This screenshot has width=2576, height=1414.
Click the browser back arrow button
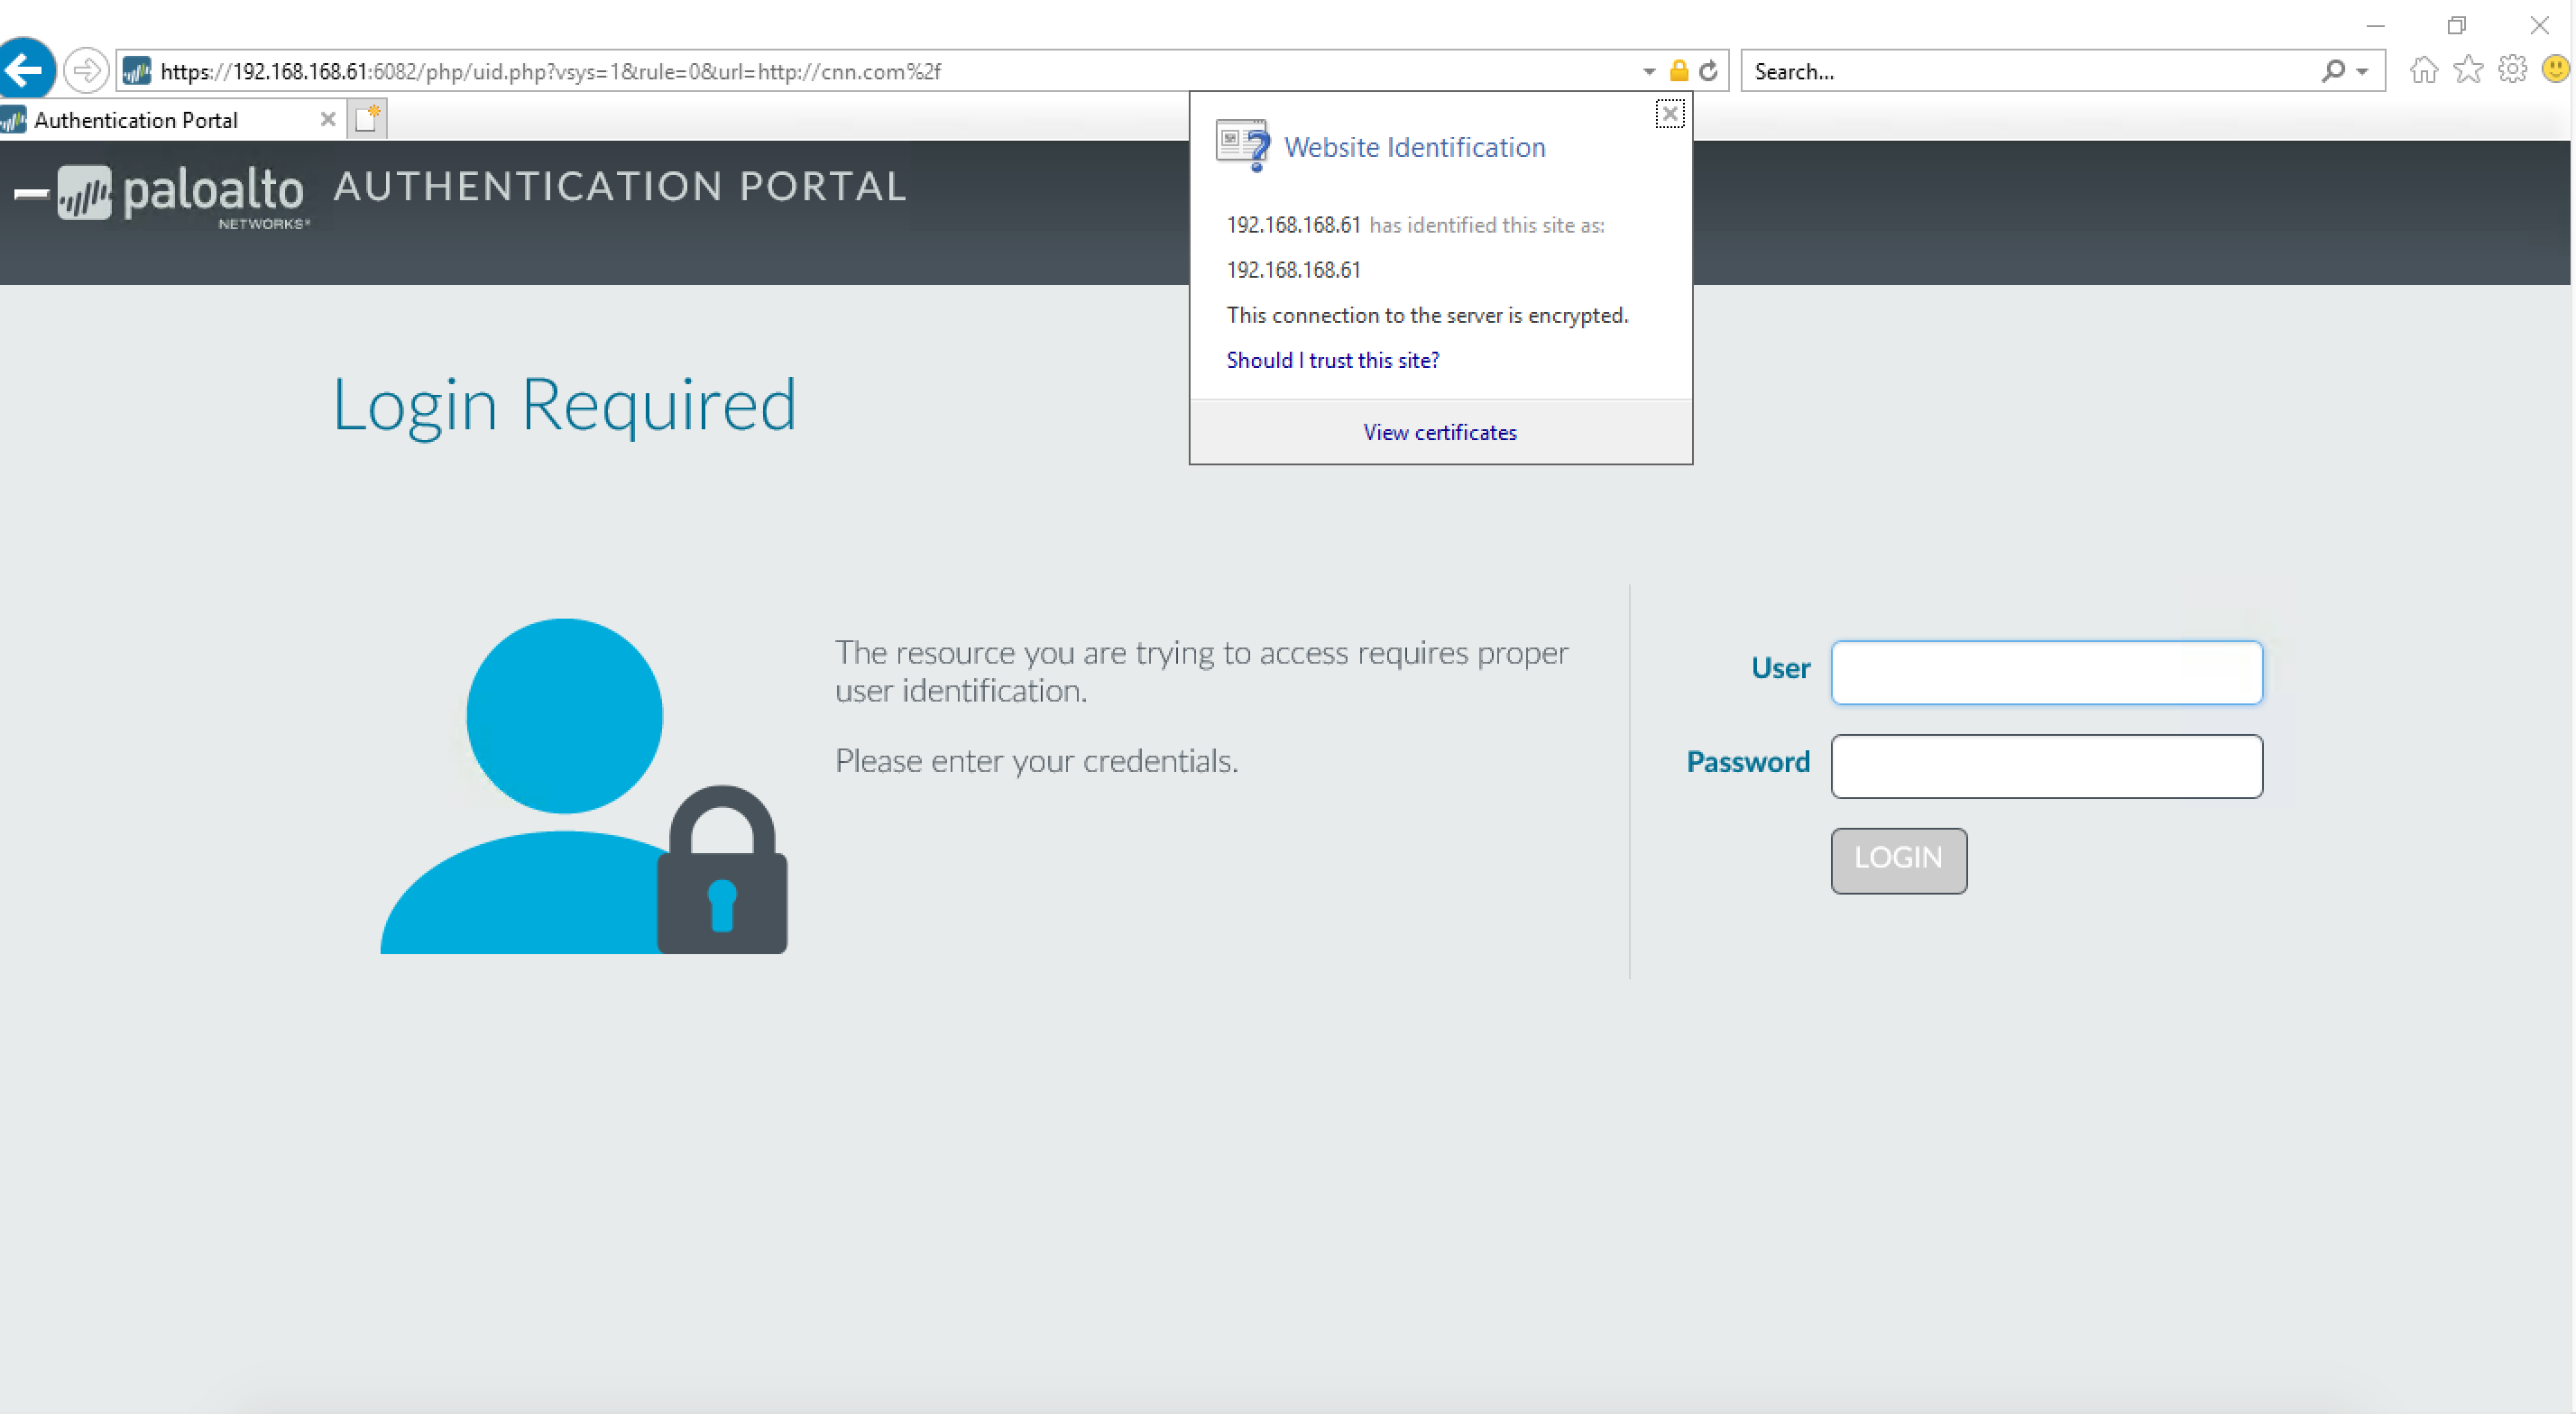point(26,70)
